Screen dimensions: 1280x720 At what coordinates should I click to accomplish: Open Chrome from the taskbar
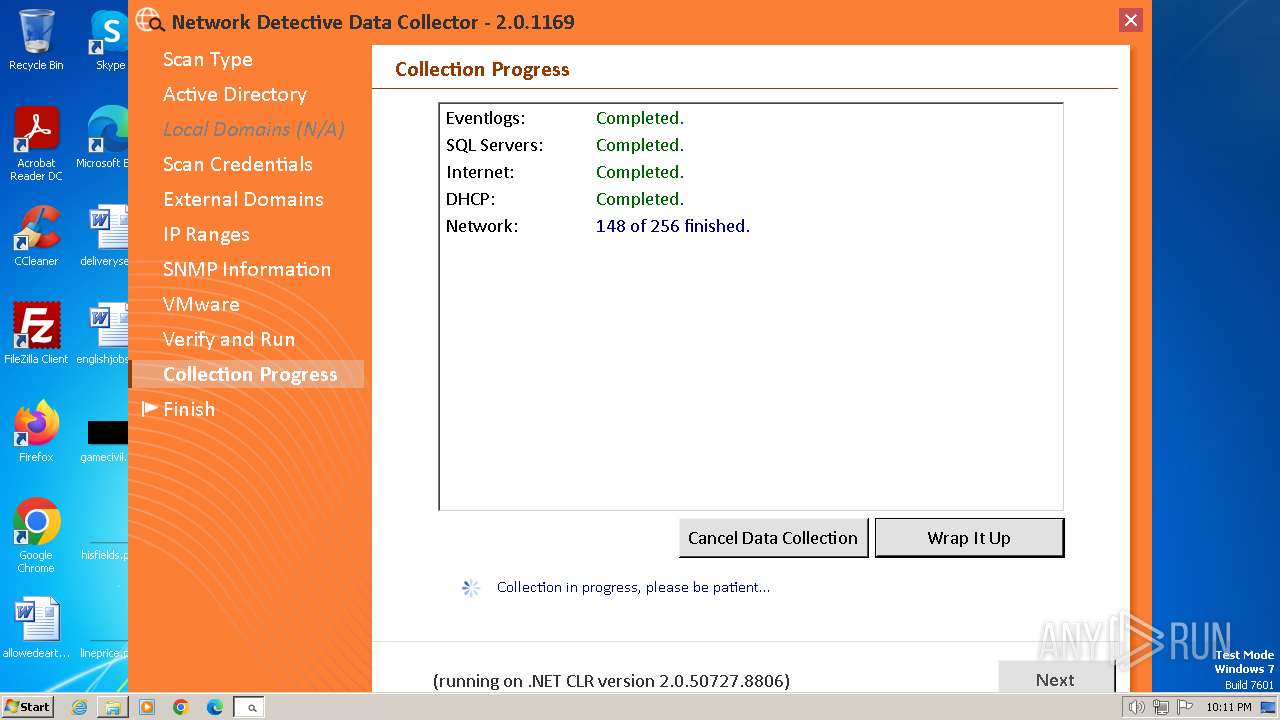coord(181,707)
